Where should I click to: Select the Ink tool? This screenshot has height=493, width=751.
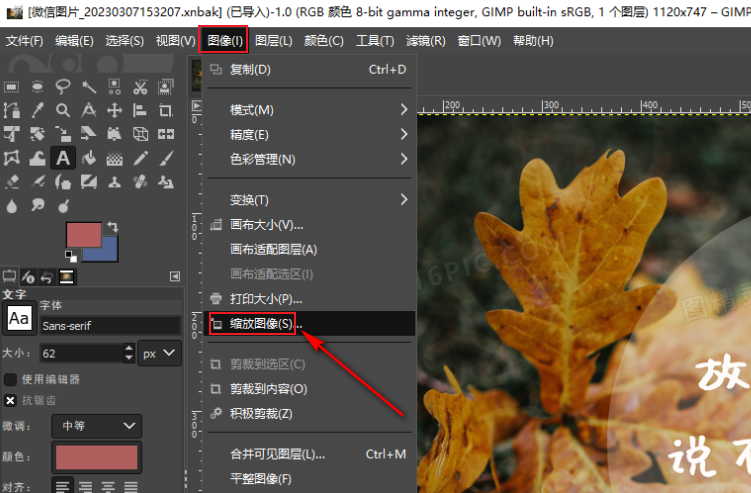[63, 182]
